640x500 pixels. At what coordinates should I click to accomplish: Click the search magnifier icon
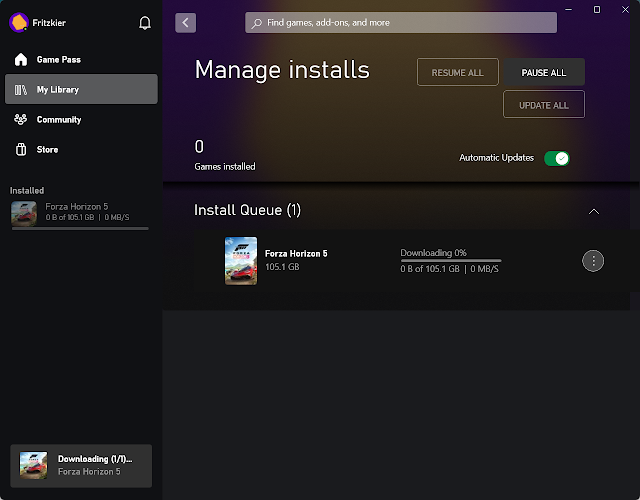point(256,23)
